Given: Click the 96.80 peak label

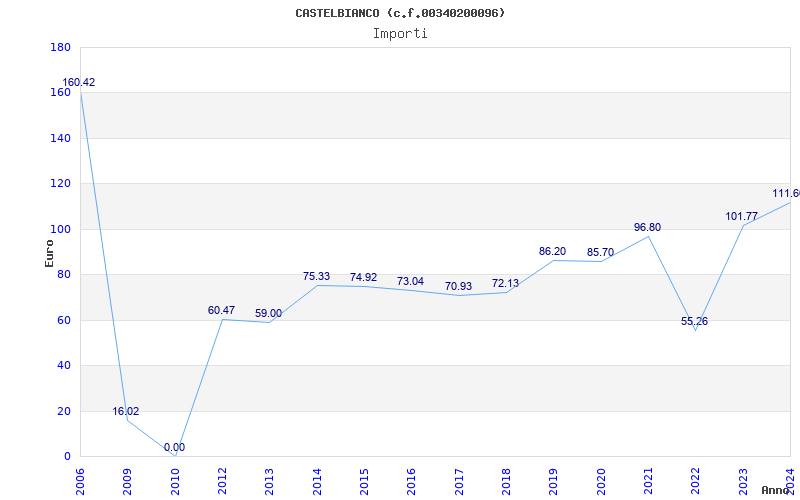Looking at the screenshot, I should tap(647, 228).
